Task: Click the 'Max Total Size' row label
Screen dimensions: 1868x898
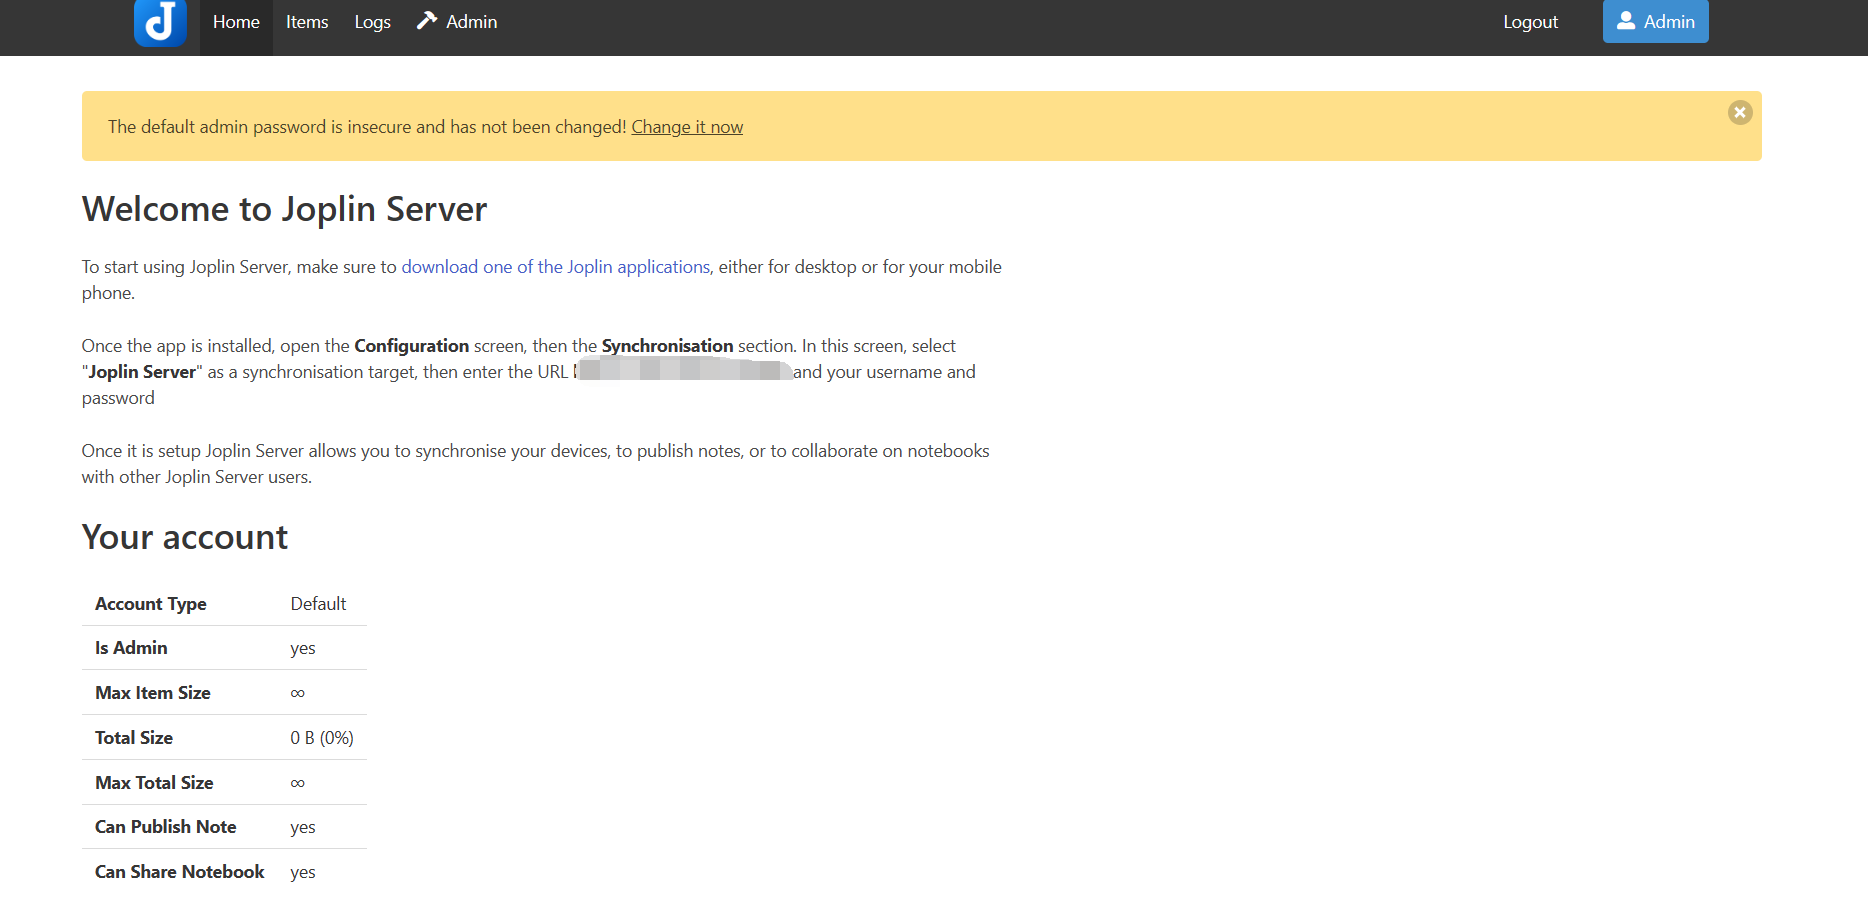Action: (154, 783)
